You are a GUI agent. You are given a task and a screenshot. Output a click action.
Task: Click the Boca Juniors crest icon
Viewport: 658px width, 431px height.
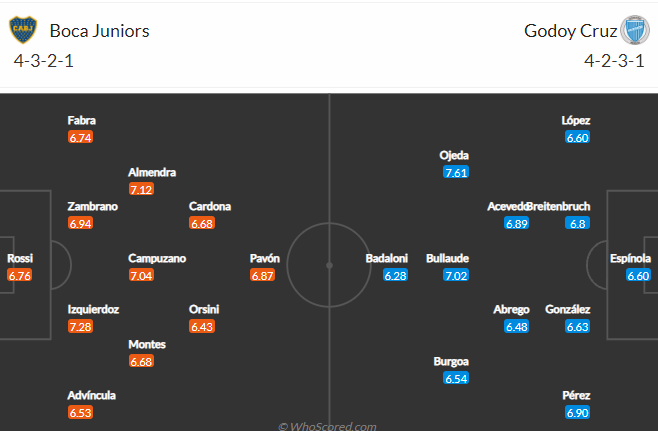[23, 30]
